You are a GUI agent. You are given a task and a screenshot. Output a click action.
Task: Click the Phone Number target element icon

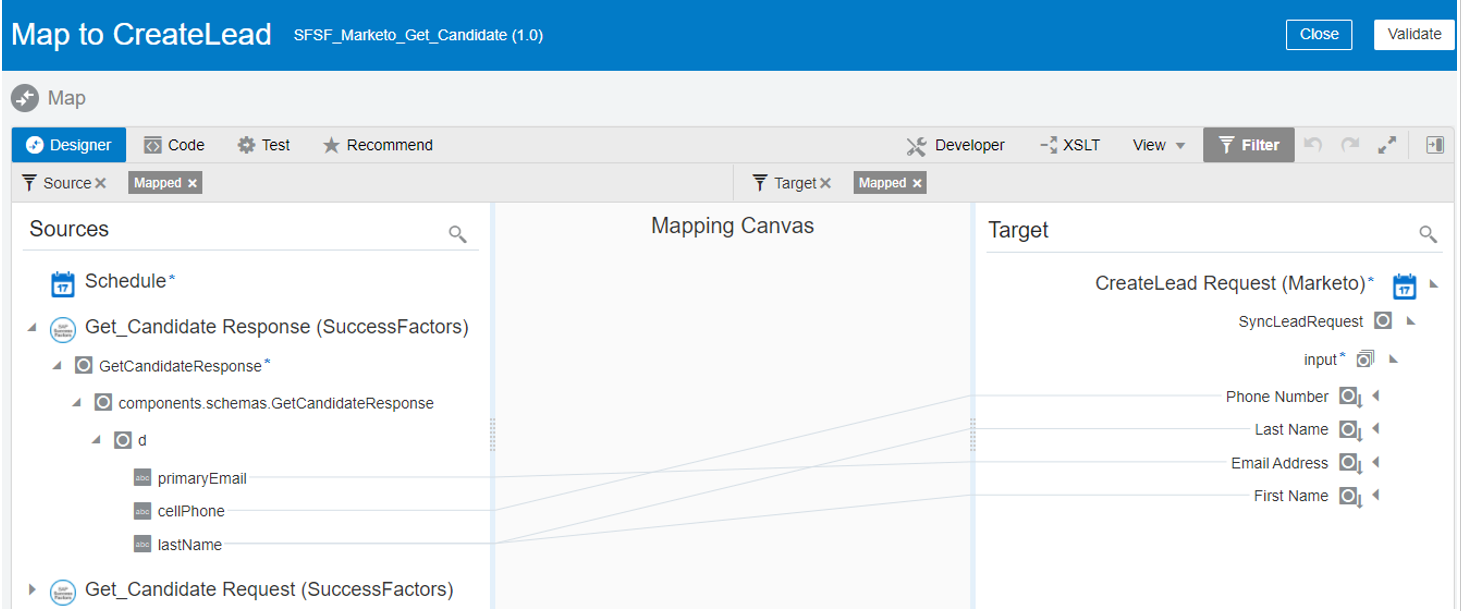coord(1351,398)
